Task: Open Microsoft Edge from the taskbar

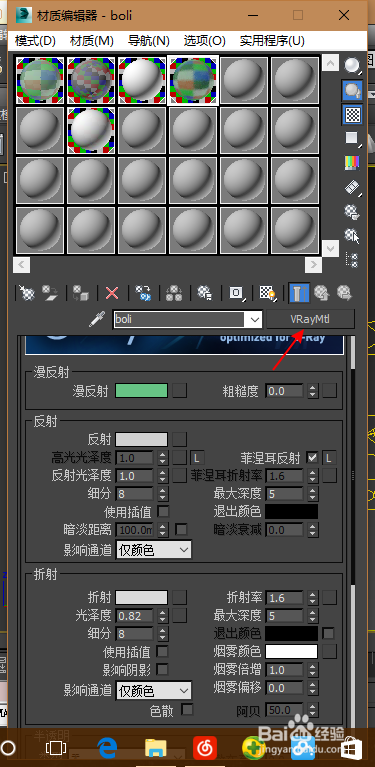Action: pyautogui.click(x=106, y=748)
